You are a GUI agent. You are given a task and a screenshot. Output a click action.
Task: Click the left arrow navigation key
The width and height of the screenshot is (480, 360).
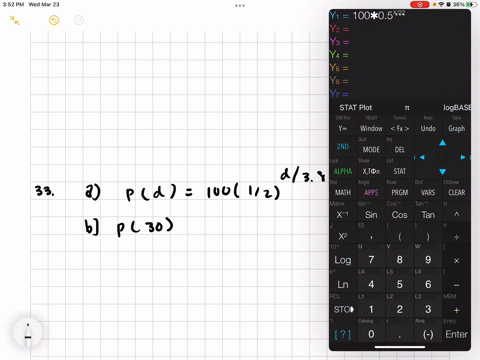(x=422, y=157)
